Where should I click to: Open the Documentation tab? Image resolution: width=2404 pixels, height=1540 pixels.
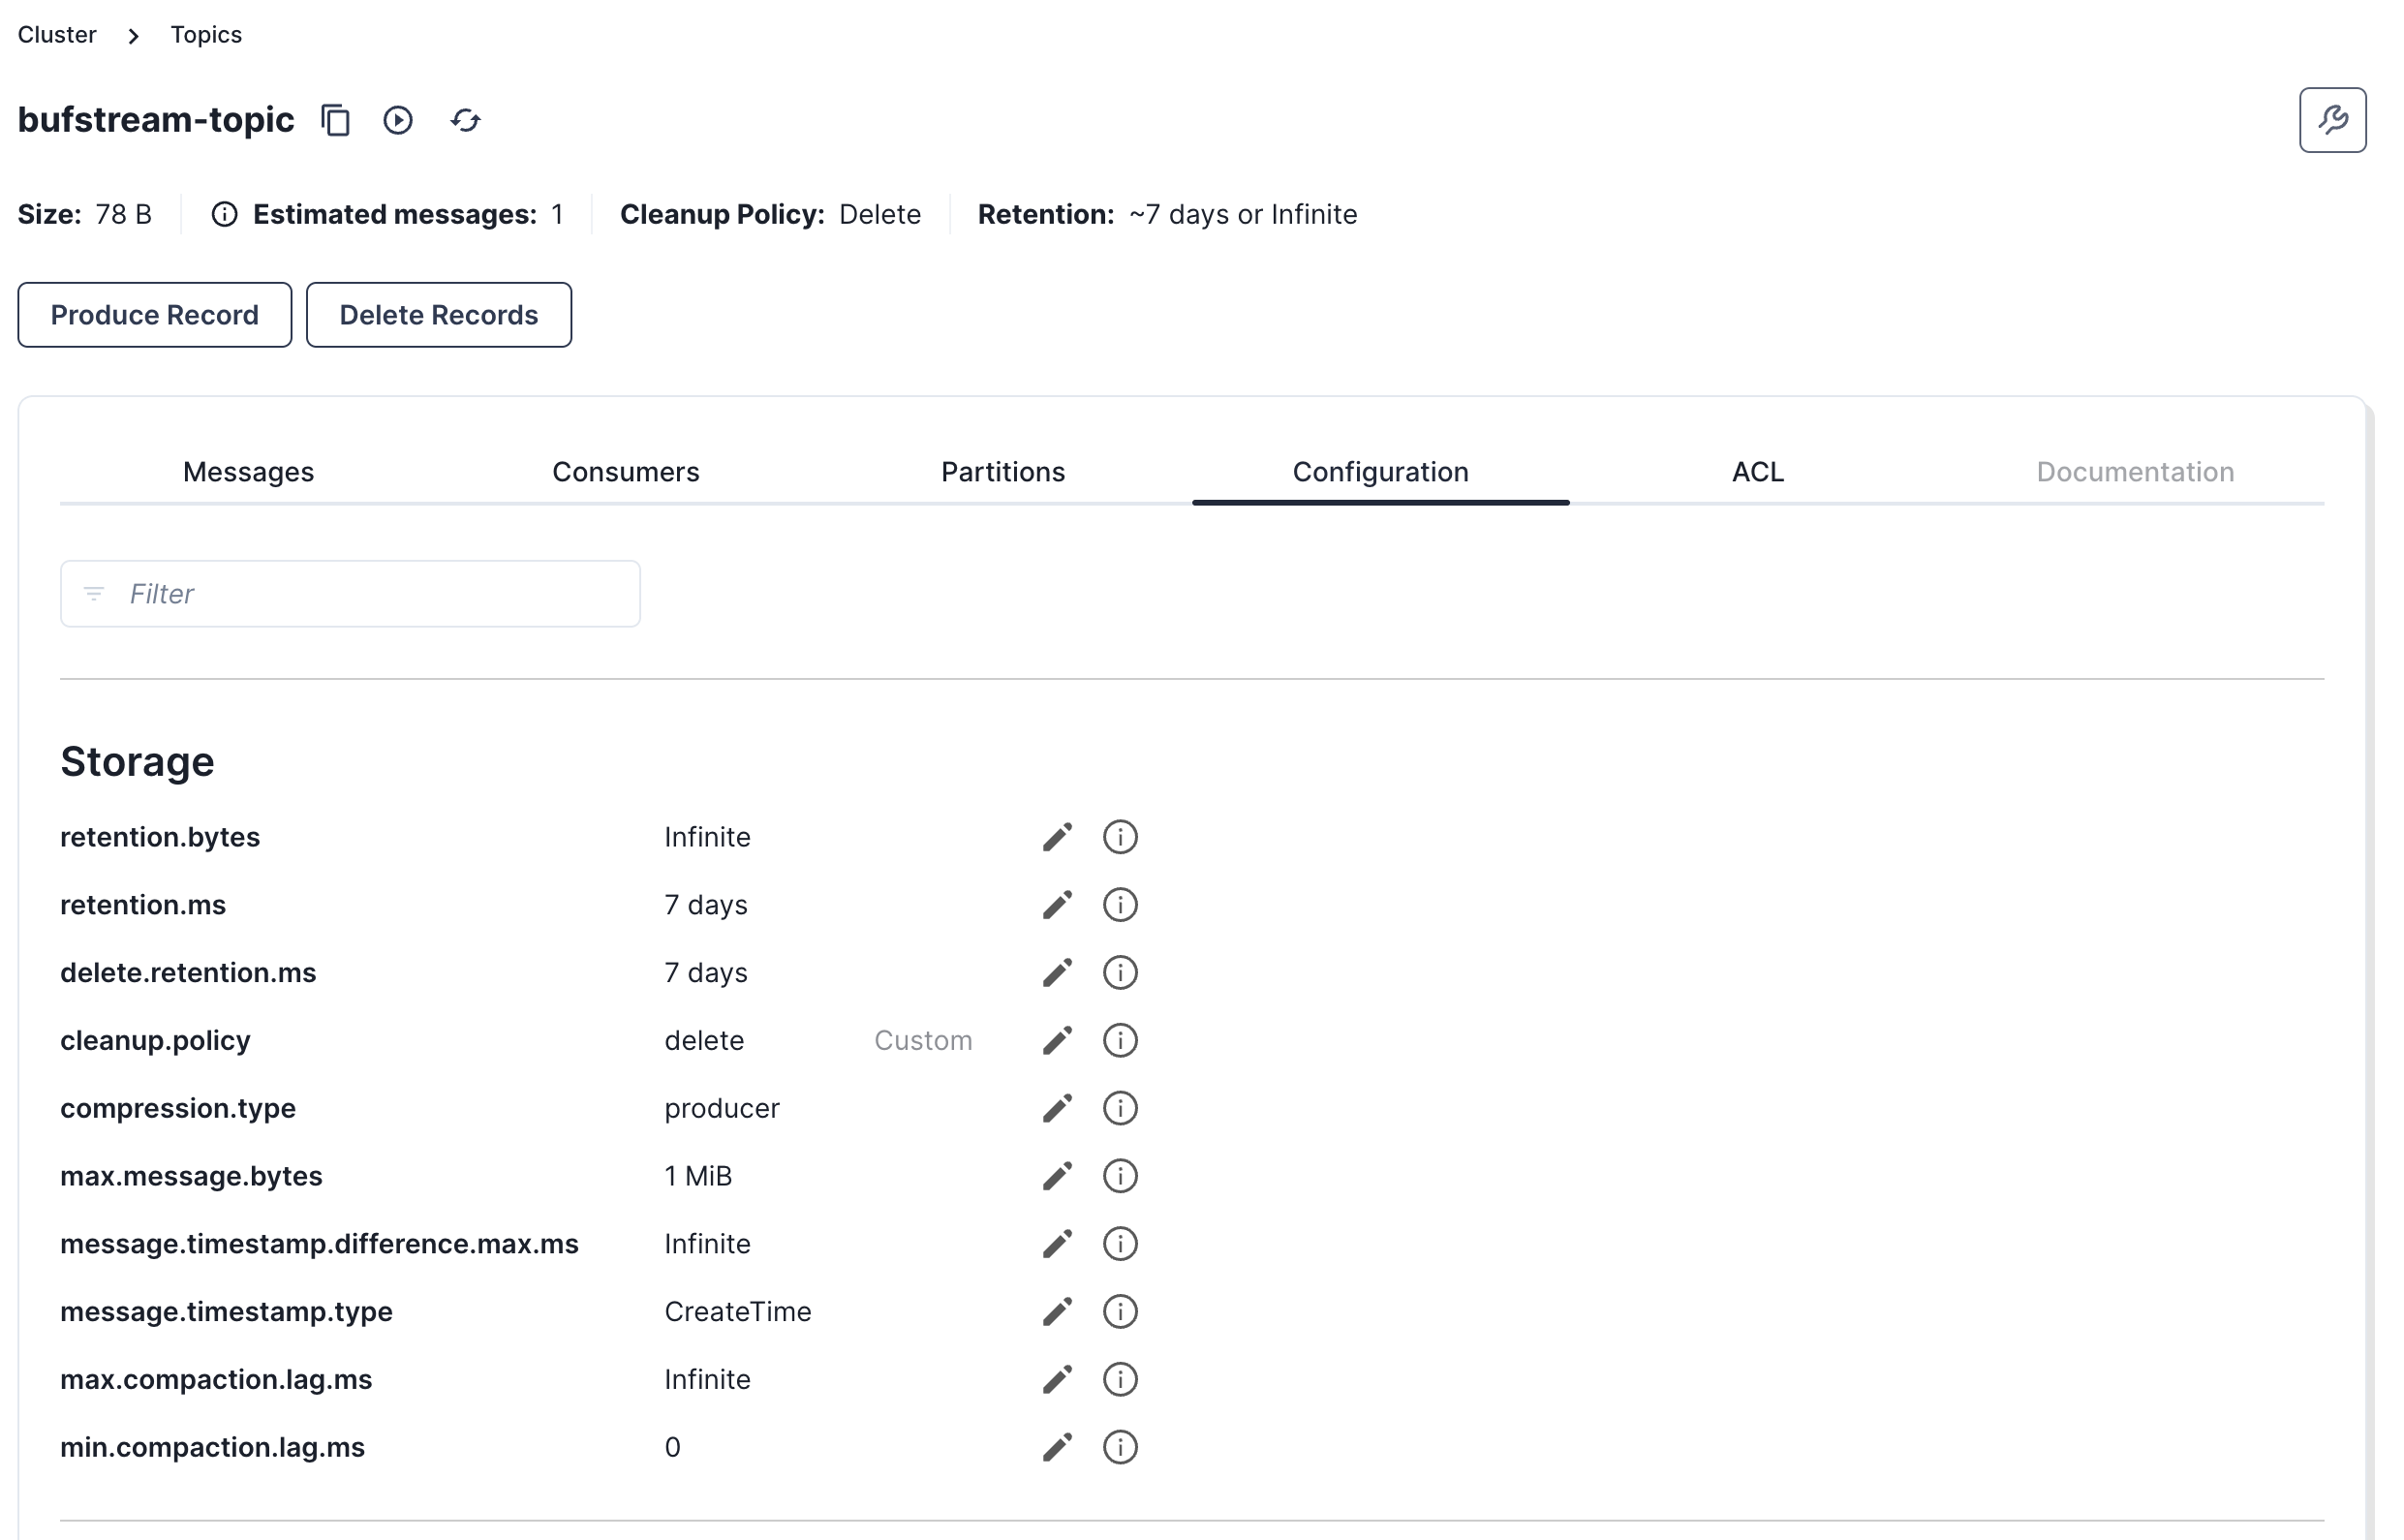click(x=2135, y=472)
